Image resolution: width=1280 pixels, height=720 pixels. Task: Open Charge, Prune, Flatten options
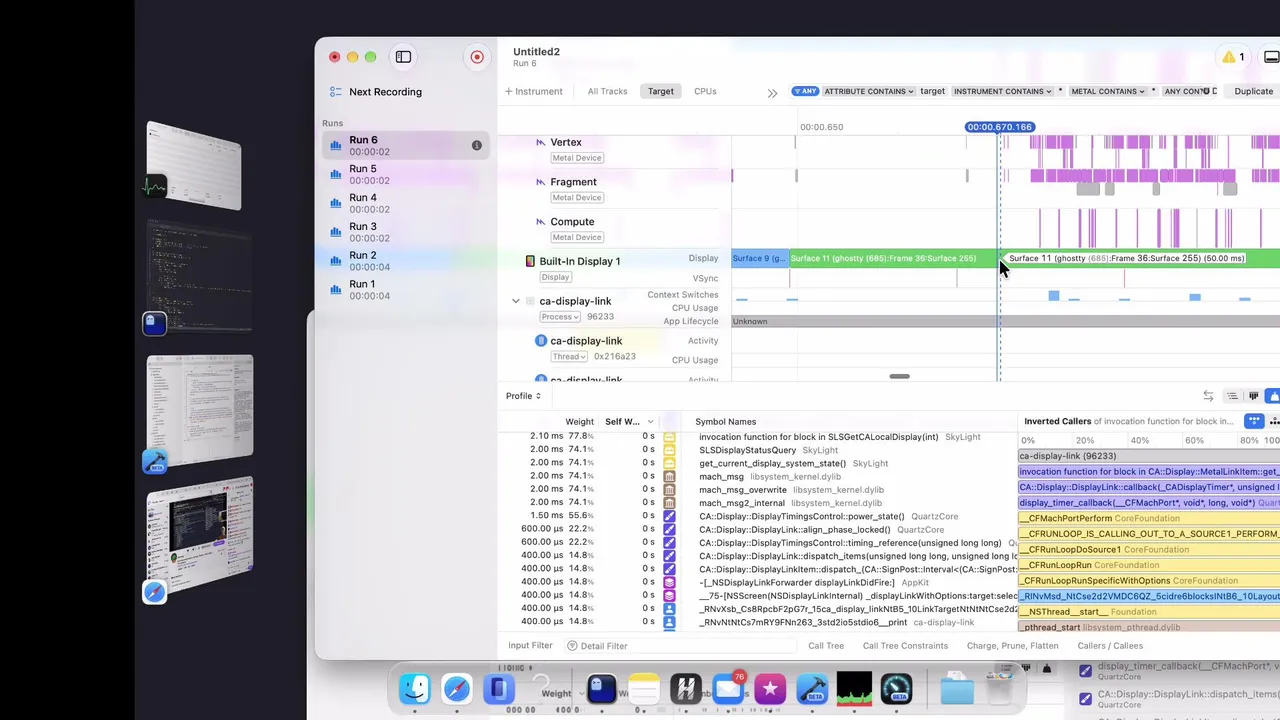click(1012, 646)
